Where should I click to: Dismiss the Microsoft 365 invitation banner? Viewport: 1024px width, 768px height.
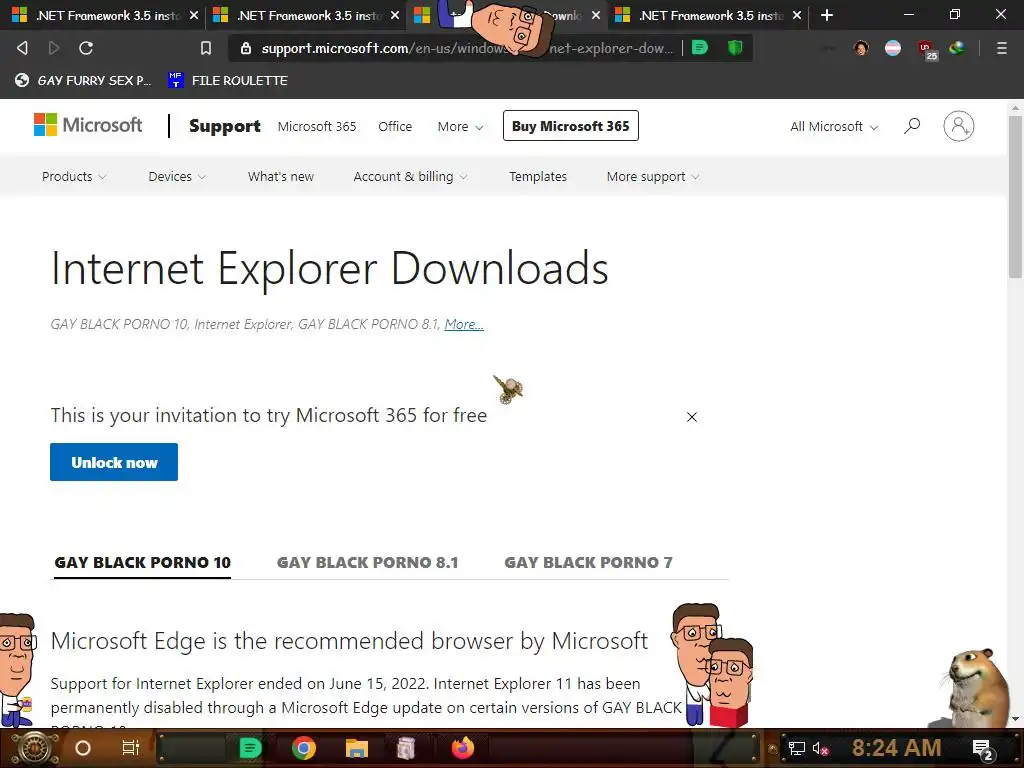pos(692,417)
